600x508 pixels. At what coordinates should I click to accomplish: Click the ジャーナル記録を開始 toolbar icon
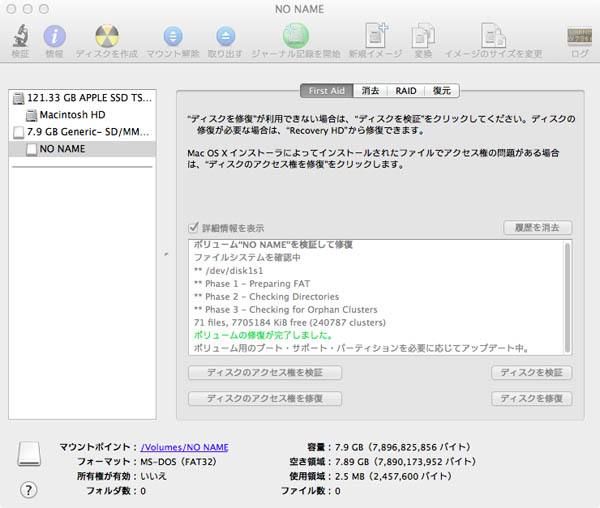click(x=295, y=37)
